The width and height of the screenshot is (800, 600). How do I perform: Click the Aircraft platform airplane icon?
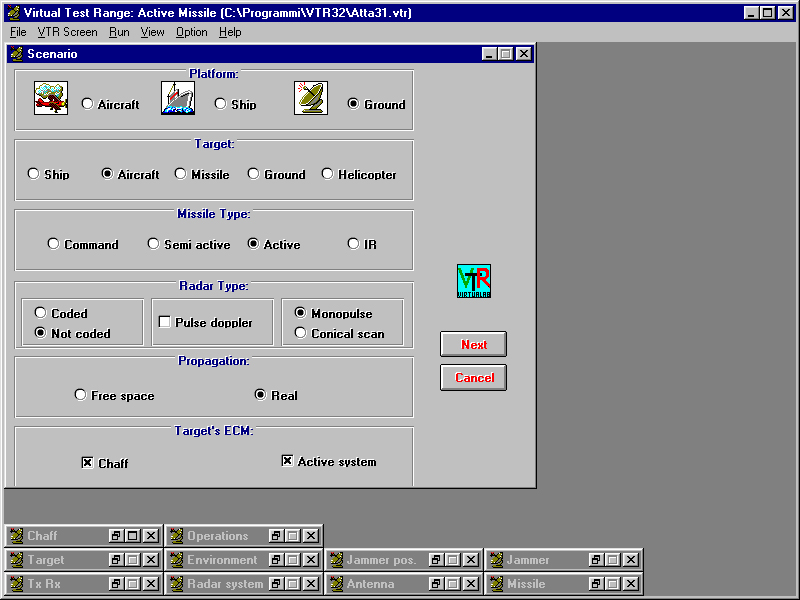51,98
